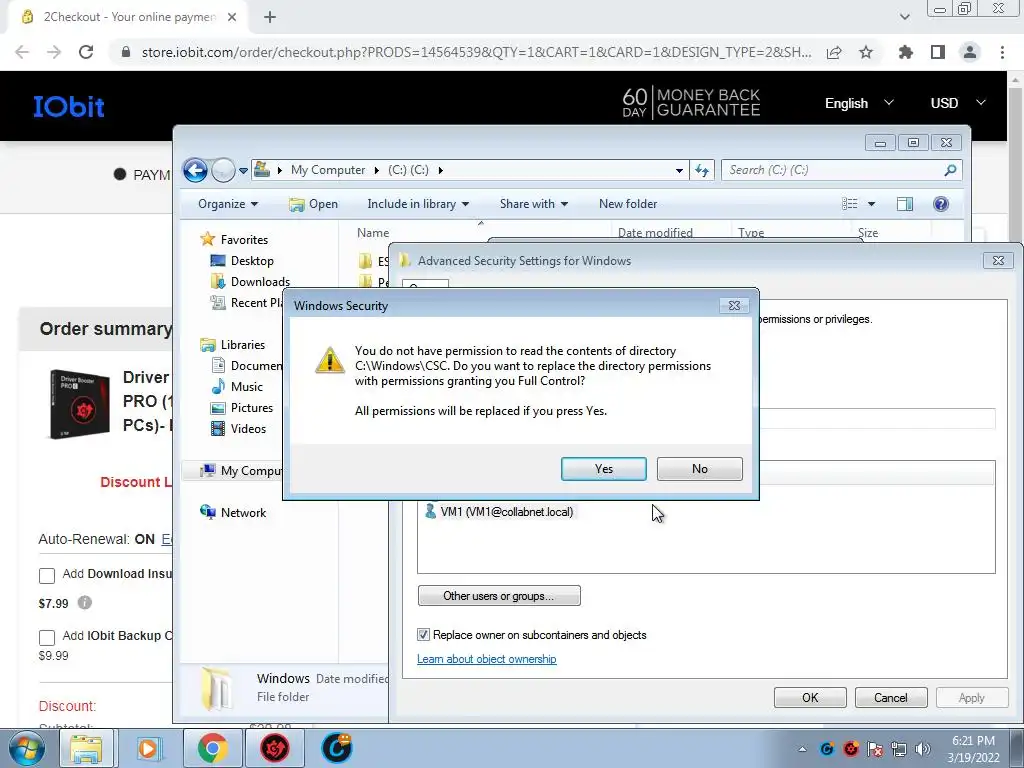Confirm with Yes in Windows Security dialog

pyautogui.click(x=603, y=469)
